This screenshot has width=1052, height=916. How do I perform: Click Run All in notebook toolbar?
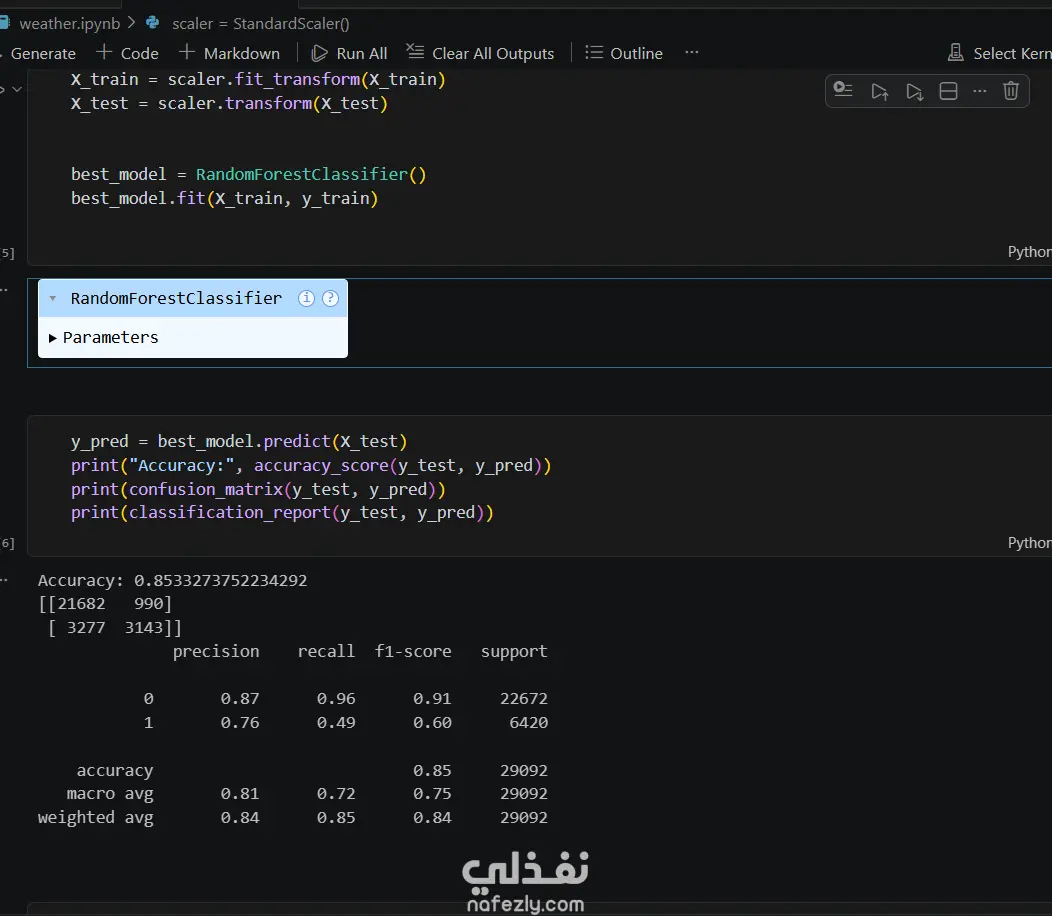349,53
